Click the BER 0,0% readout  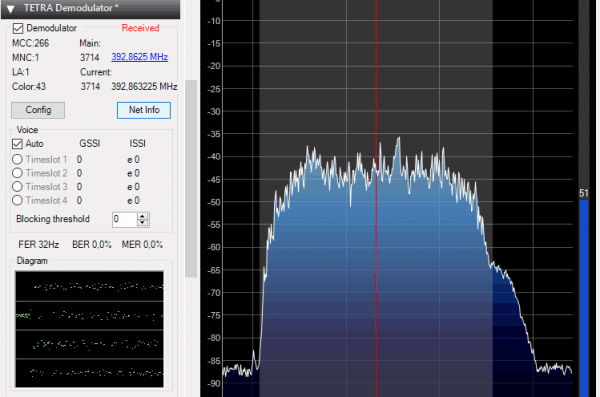point(92,245)
